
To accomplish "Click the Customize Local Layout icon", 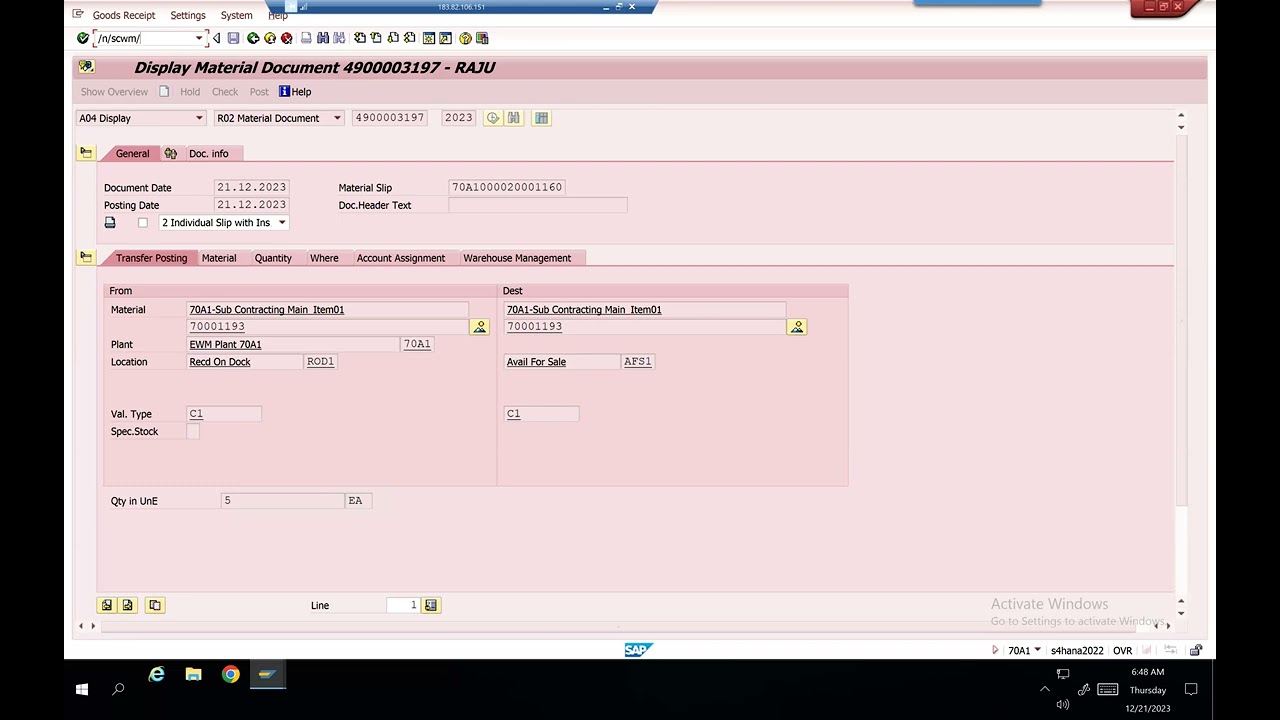I will 482,38.
